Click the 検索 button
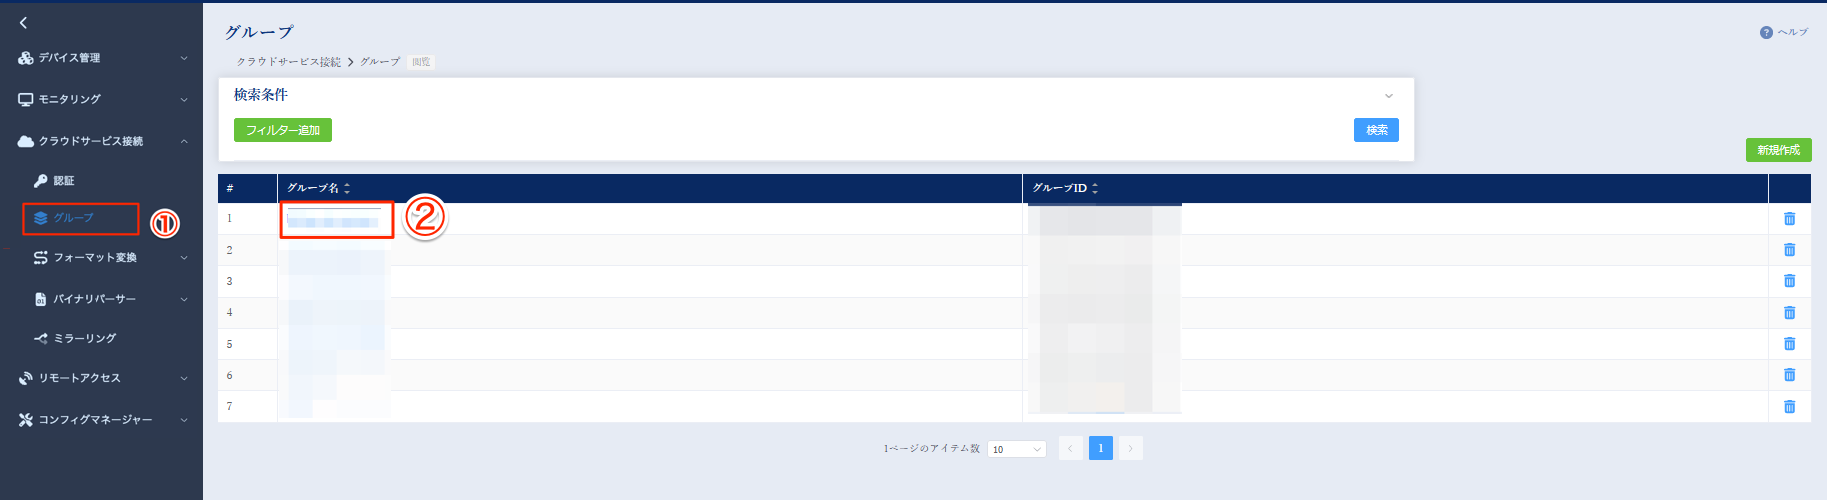The height and width of the screenshot is (500, 1827). pyautogui.click(x=1377, y=130)
